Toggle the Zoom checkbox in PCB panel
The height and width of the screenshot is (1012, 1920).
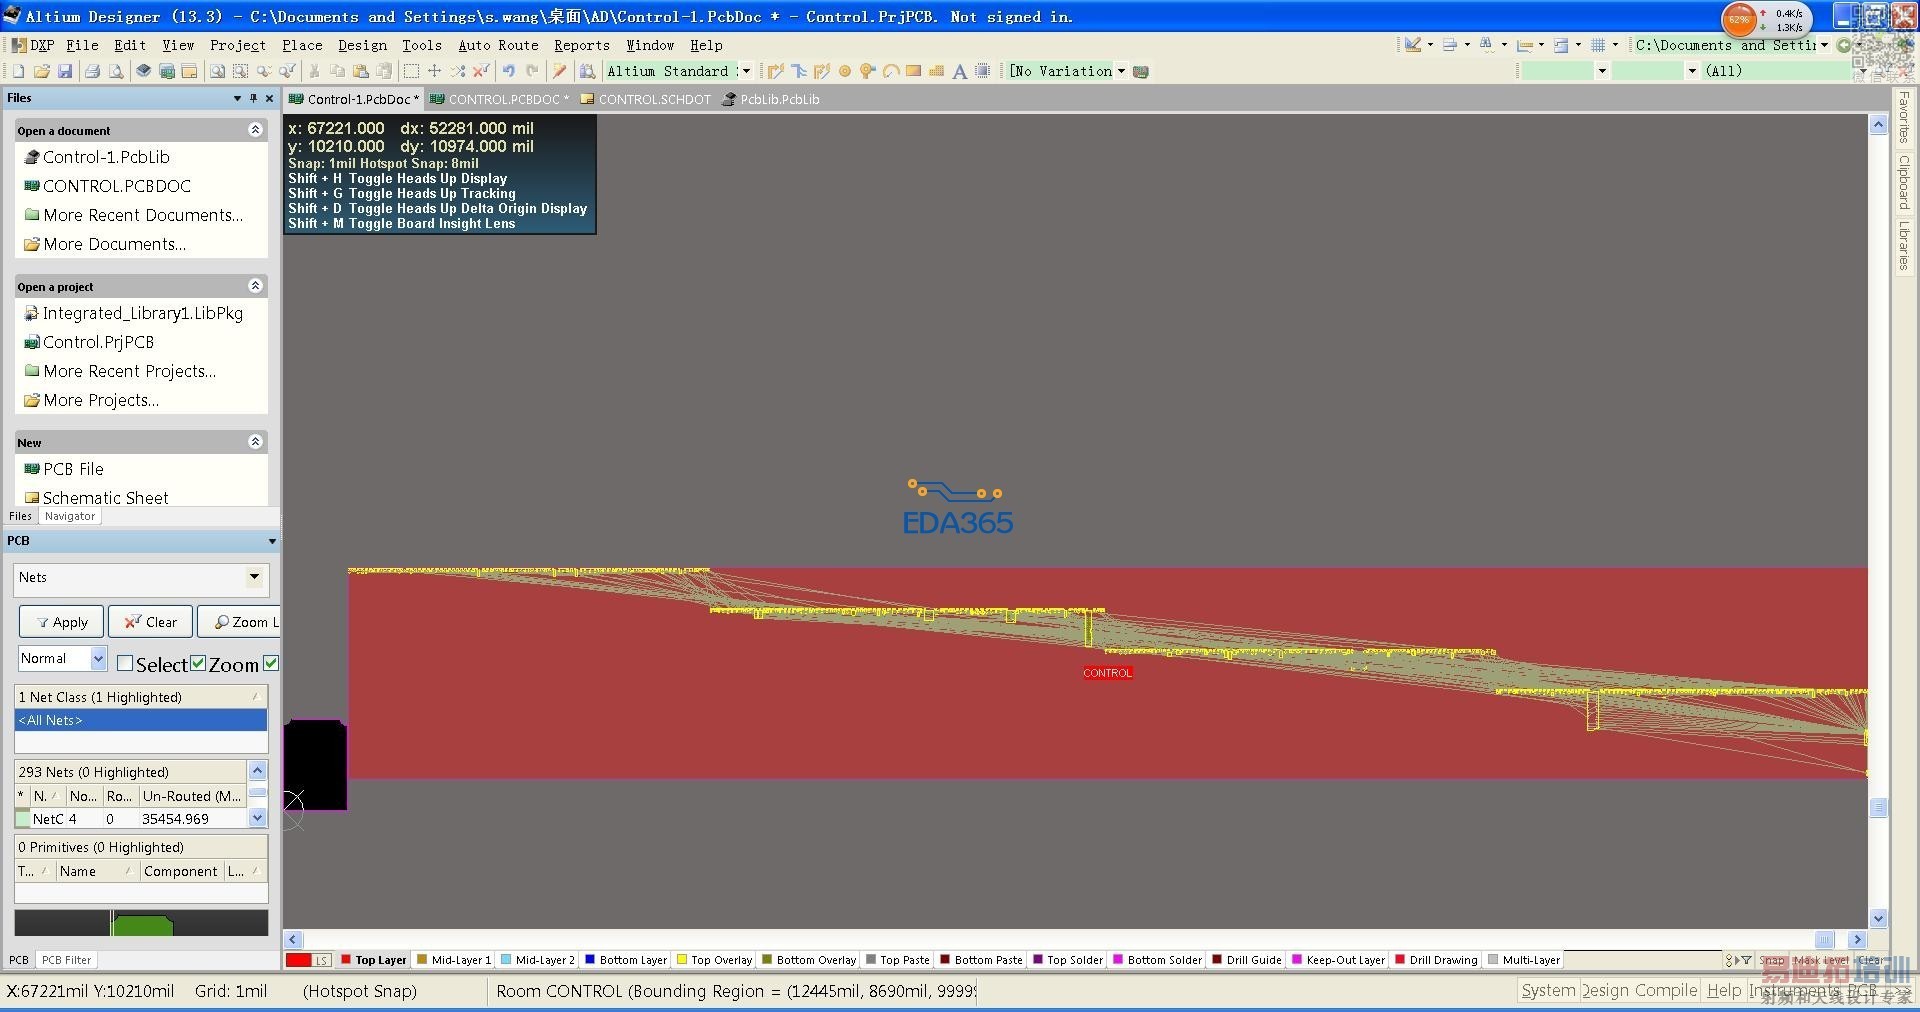click(198, 664)
